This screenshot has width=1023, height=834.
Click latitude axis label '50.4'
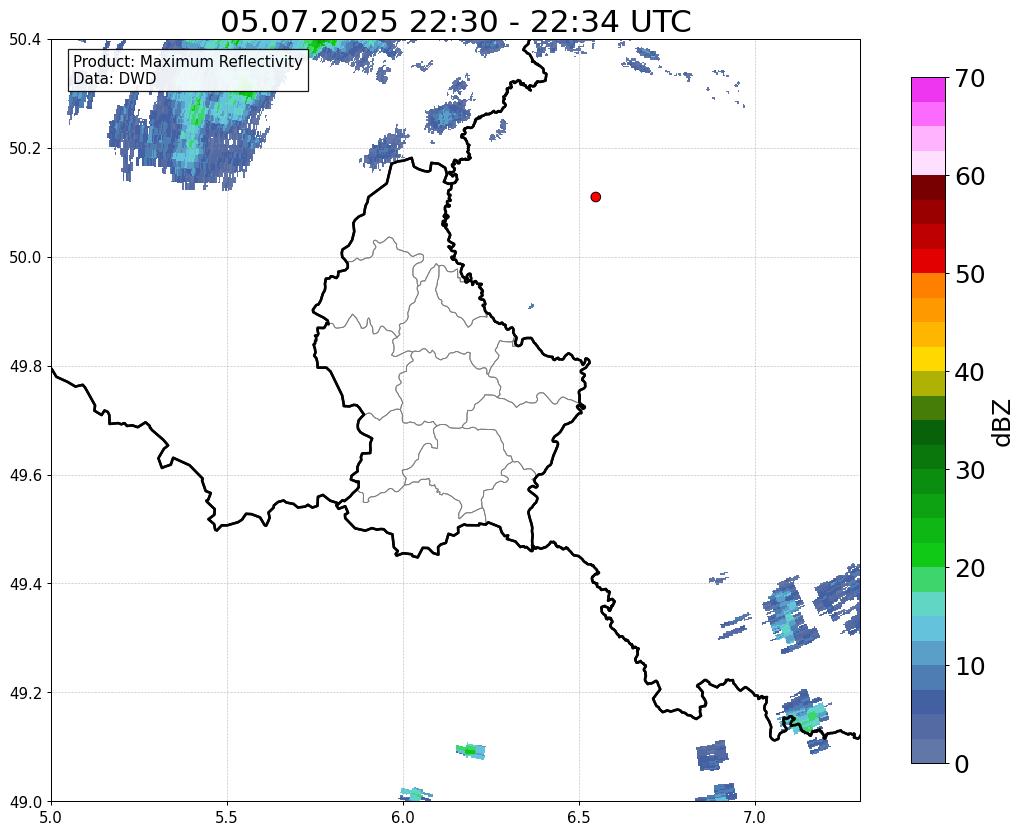(x=25, y=40)
